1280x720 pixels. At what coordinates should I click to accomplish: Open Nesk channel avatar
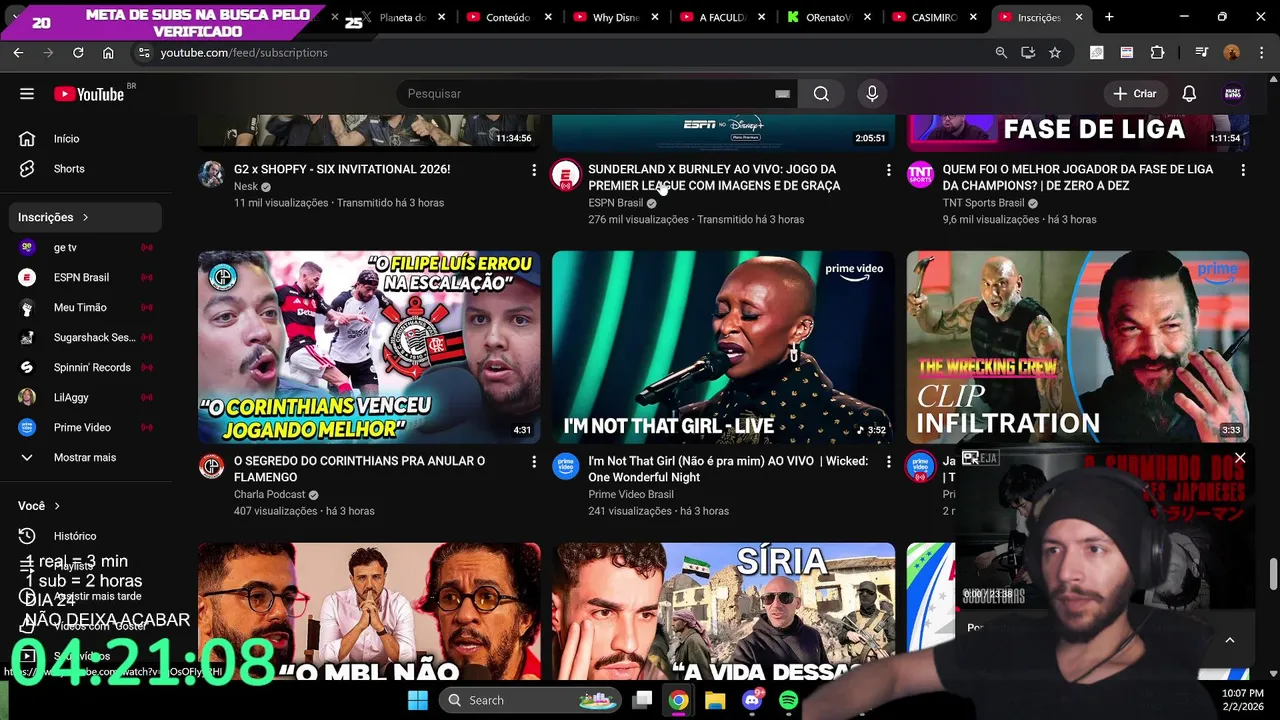pyautogui.click(x=211, y=174)
